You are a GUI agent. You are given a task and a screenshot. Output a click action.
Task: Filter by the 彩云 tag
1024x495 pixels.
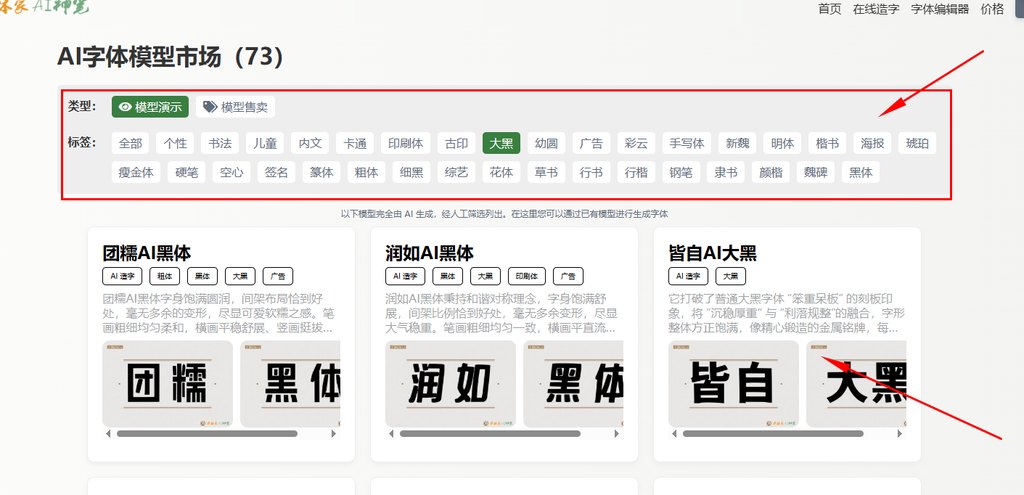[636, 143]
